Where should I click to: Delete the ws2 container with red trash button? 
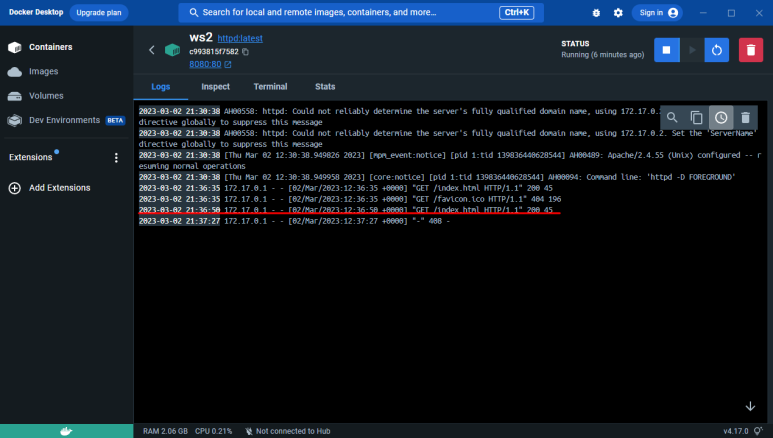click(x=751, y=50)
